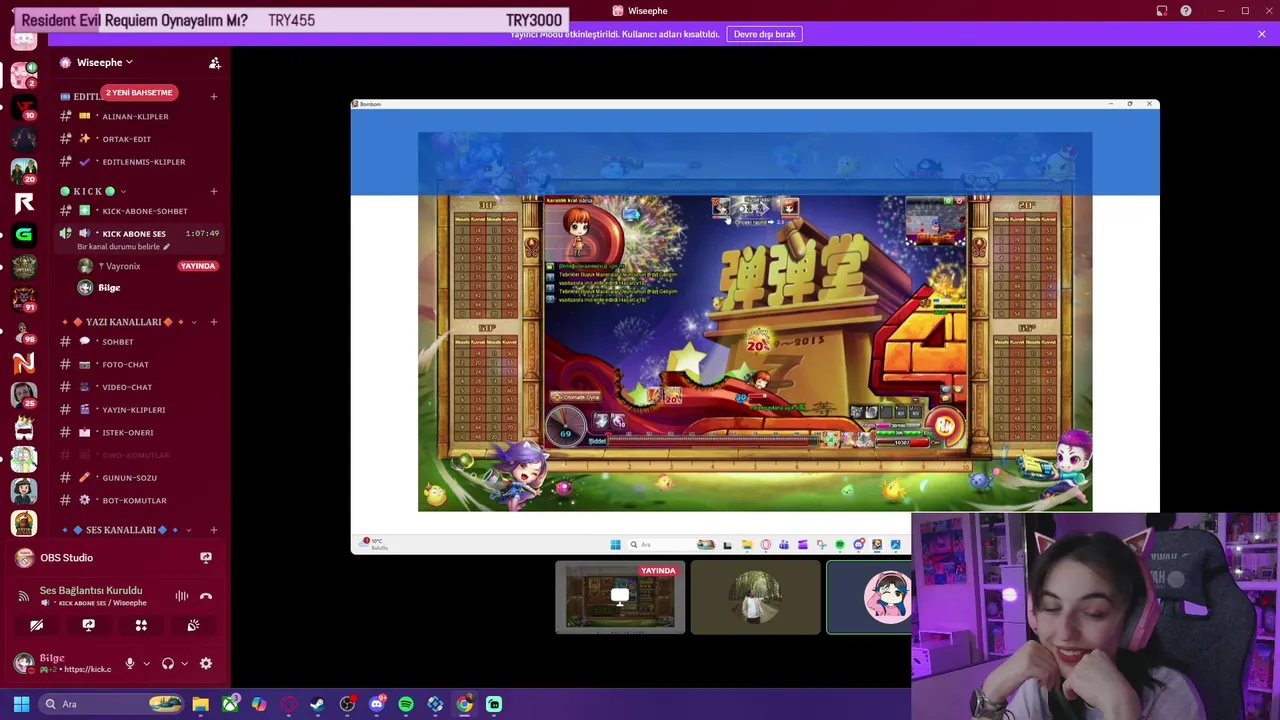Click the YAYINDA badge next to Vayronix
The height and width of the screenshot is (720, 1280).
[x=198, y=266]
